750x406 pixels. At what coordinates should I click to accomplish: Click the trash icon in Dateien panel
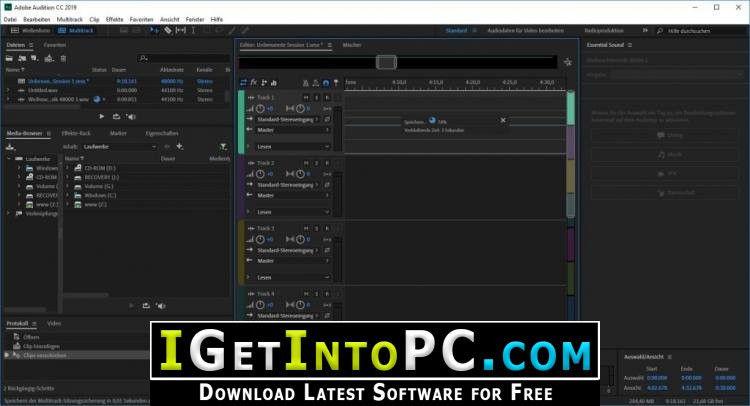coord(63,58)
